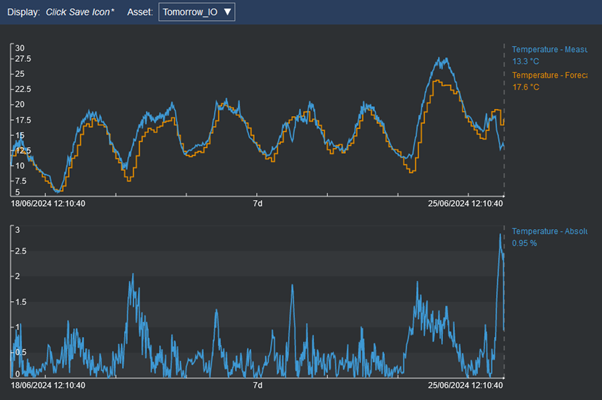Viewport: 602px width, 400px height.
Task: Click the 'Asset:' label in header
Action: coord(140,13)
